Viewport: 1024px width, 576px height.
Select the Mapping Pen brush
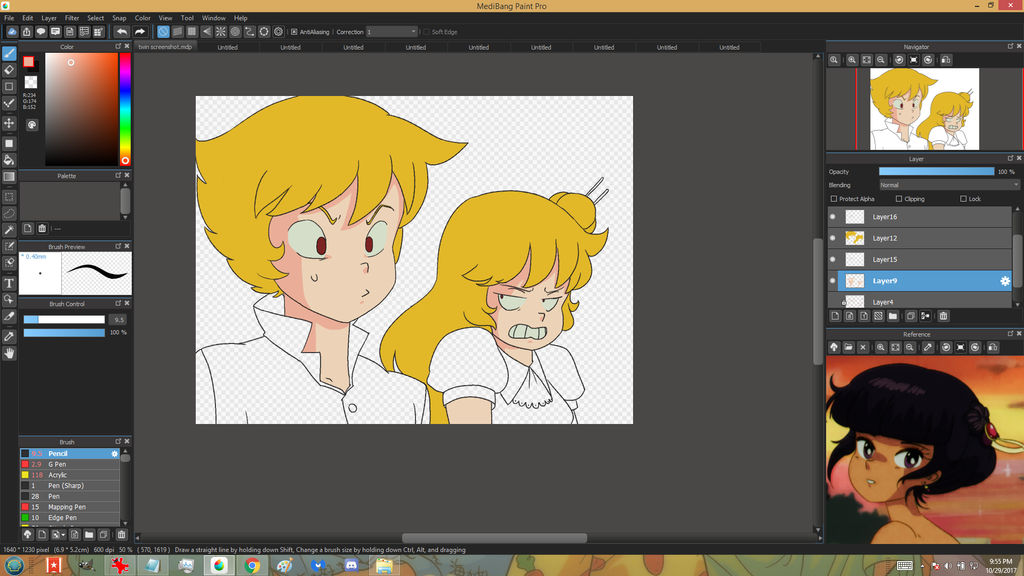(70, 507)
